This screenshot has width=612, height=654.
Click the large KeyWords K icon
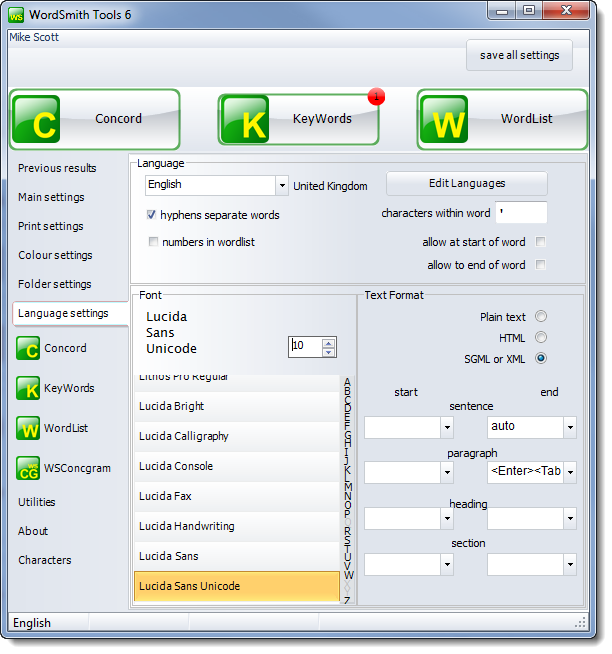click(x=245, y=119)
